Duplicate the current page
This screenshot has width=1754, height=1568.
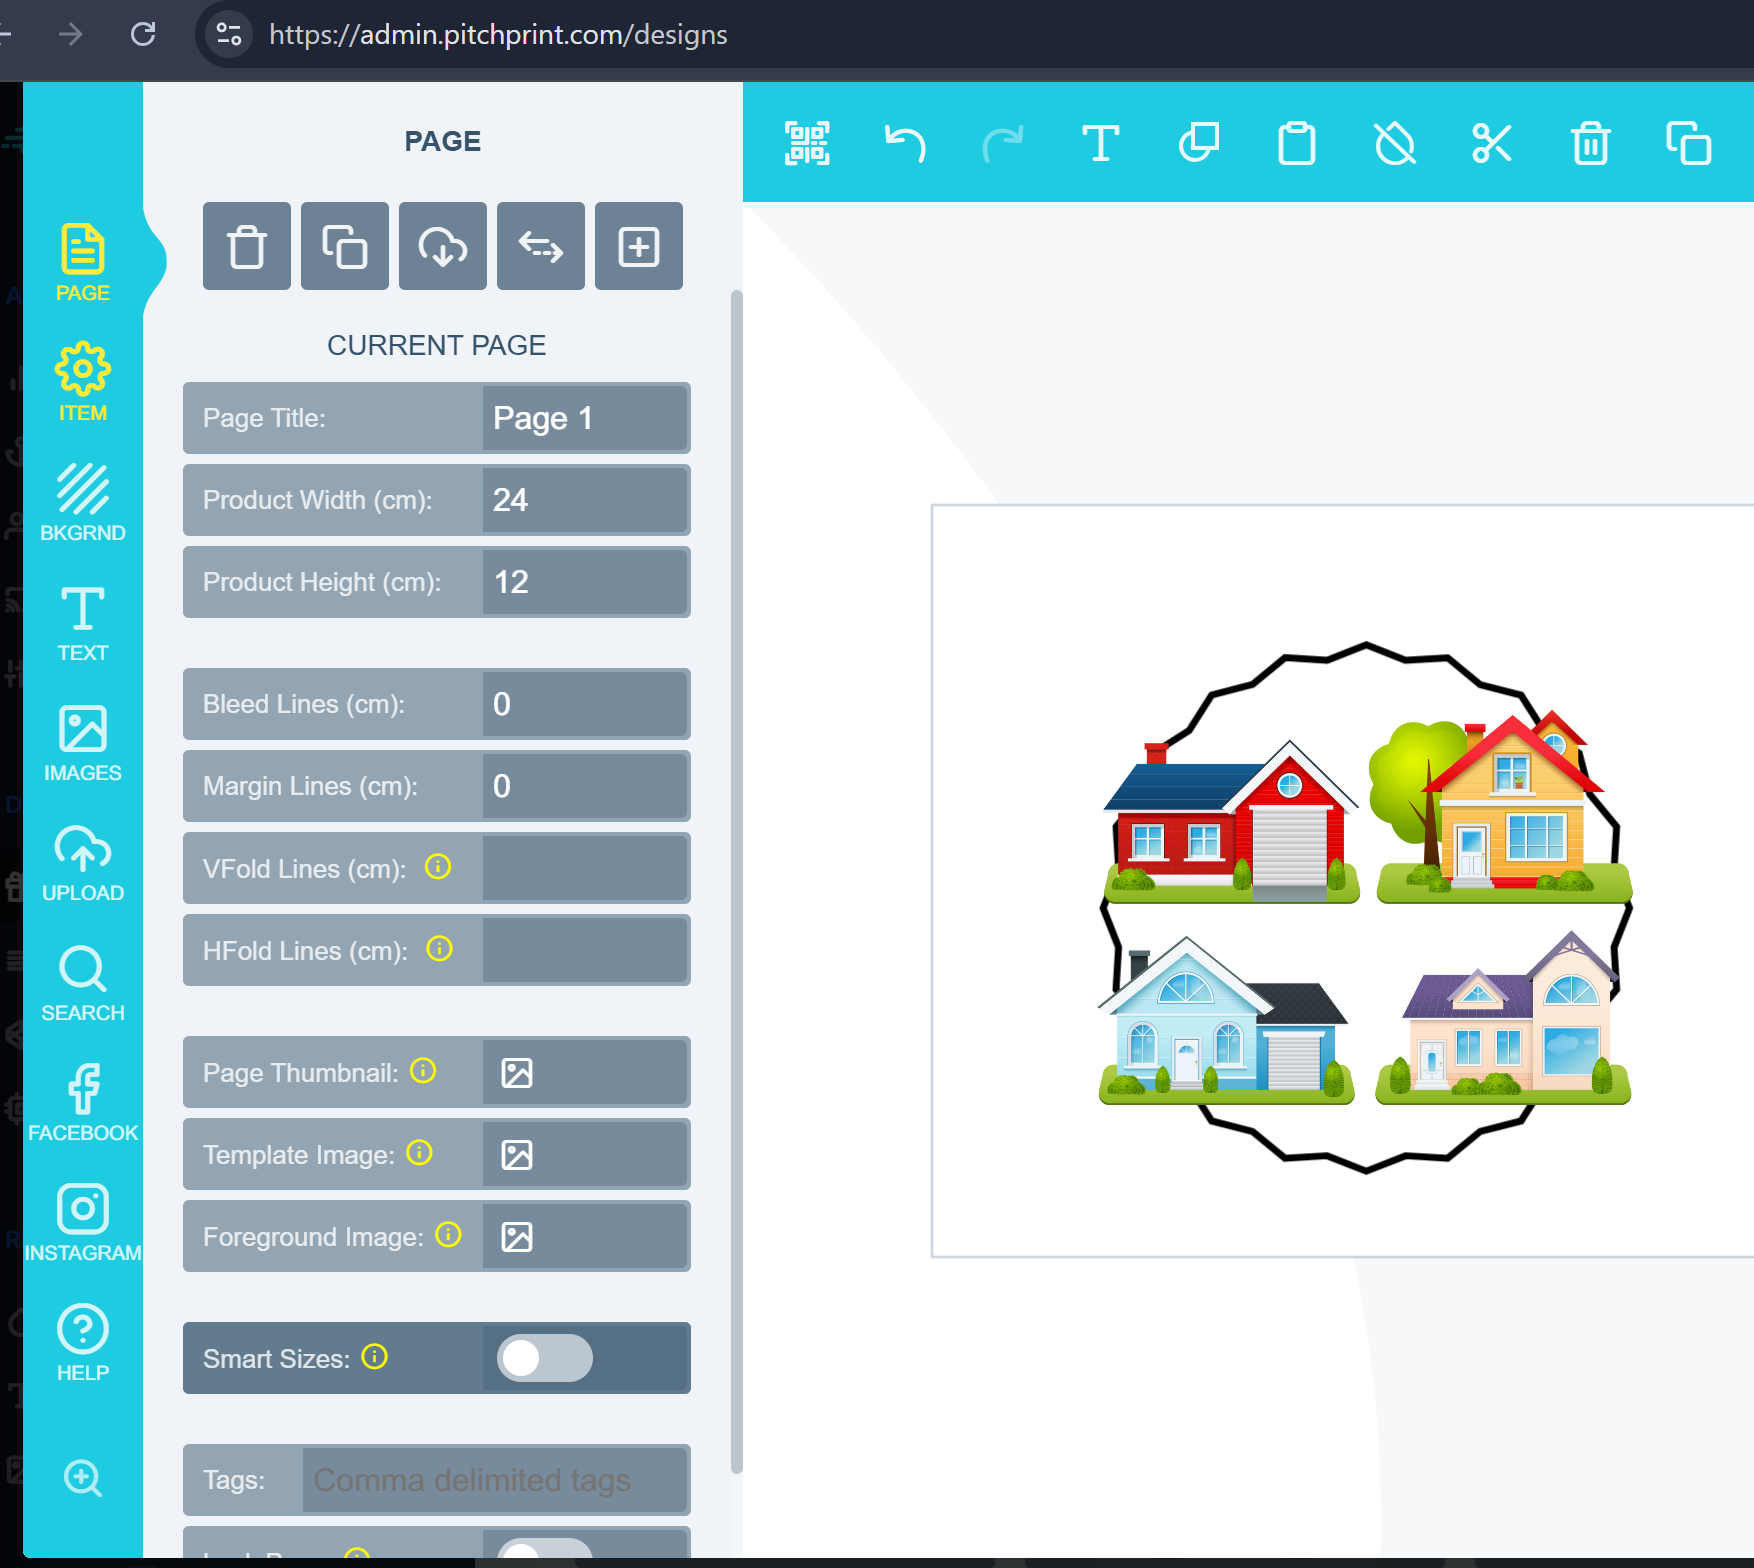click(345, 246)
